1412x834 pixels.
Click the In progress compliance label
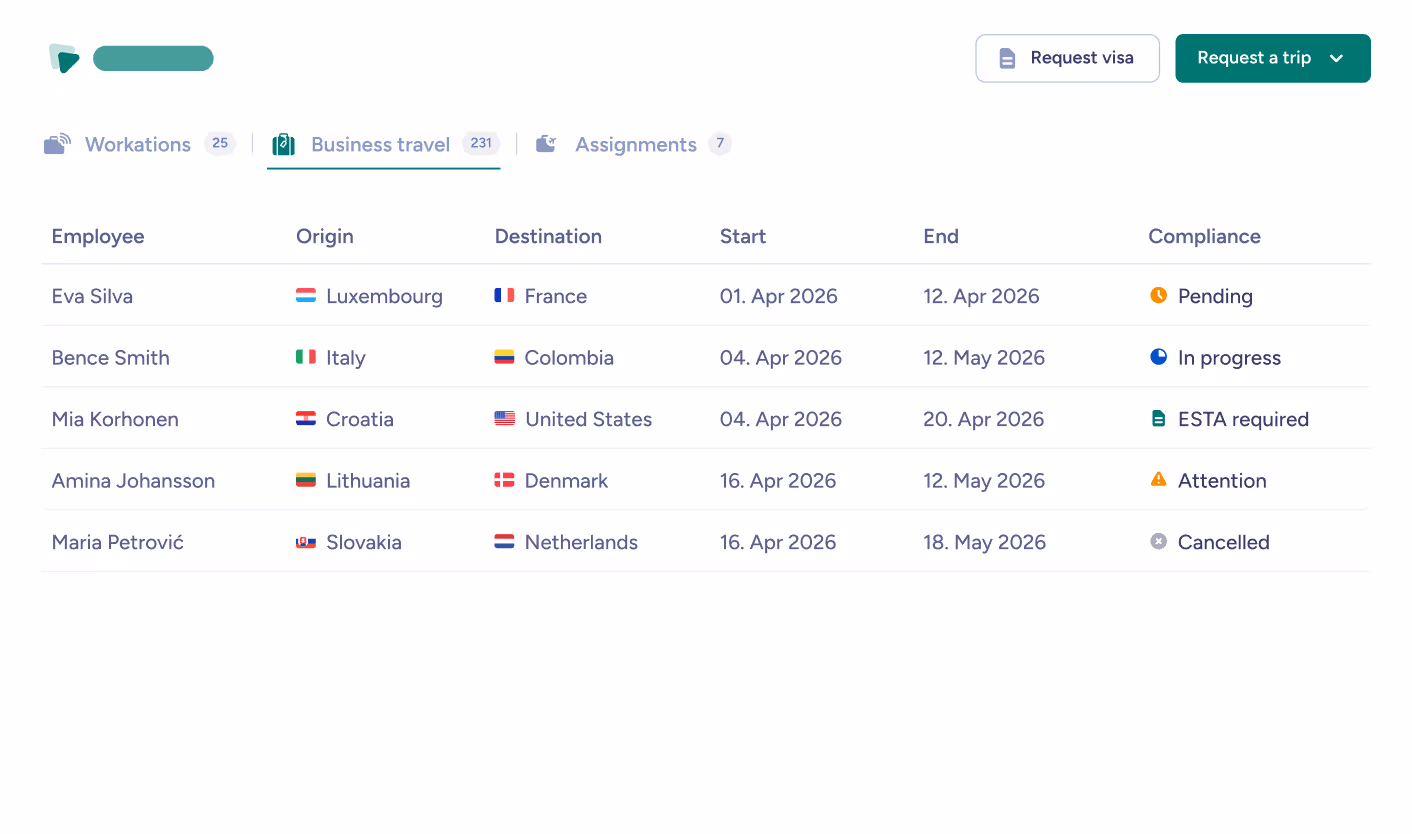[1229, 357]
